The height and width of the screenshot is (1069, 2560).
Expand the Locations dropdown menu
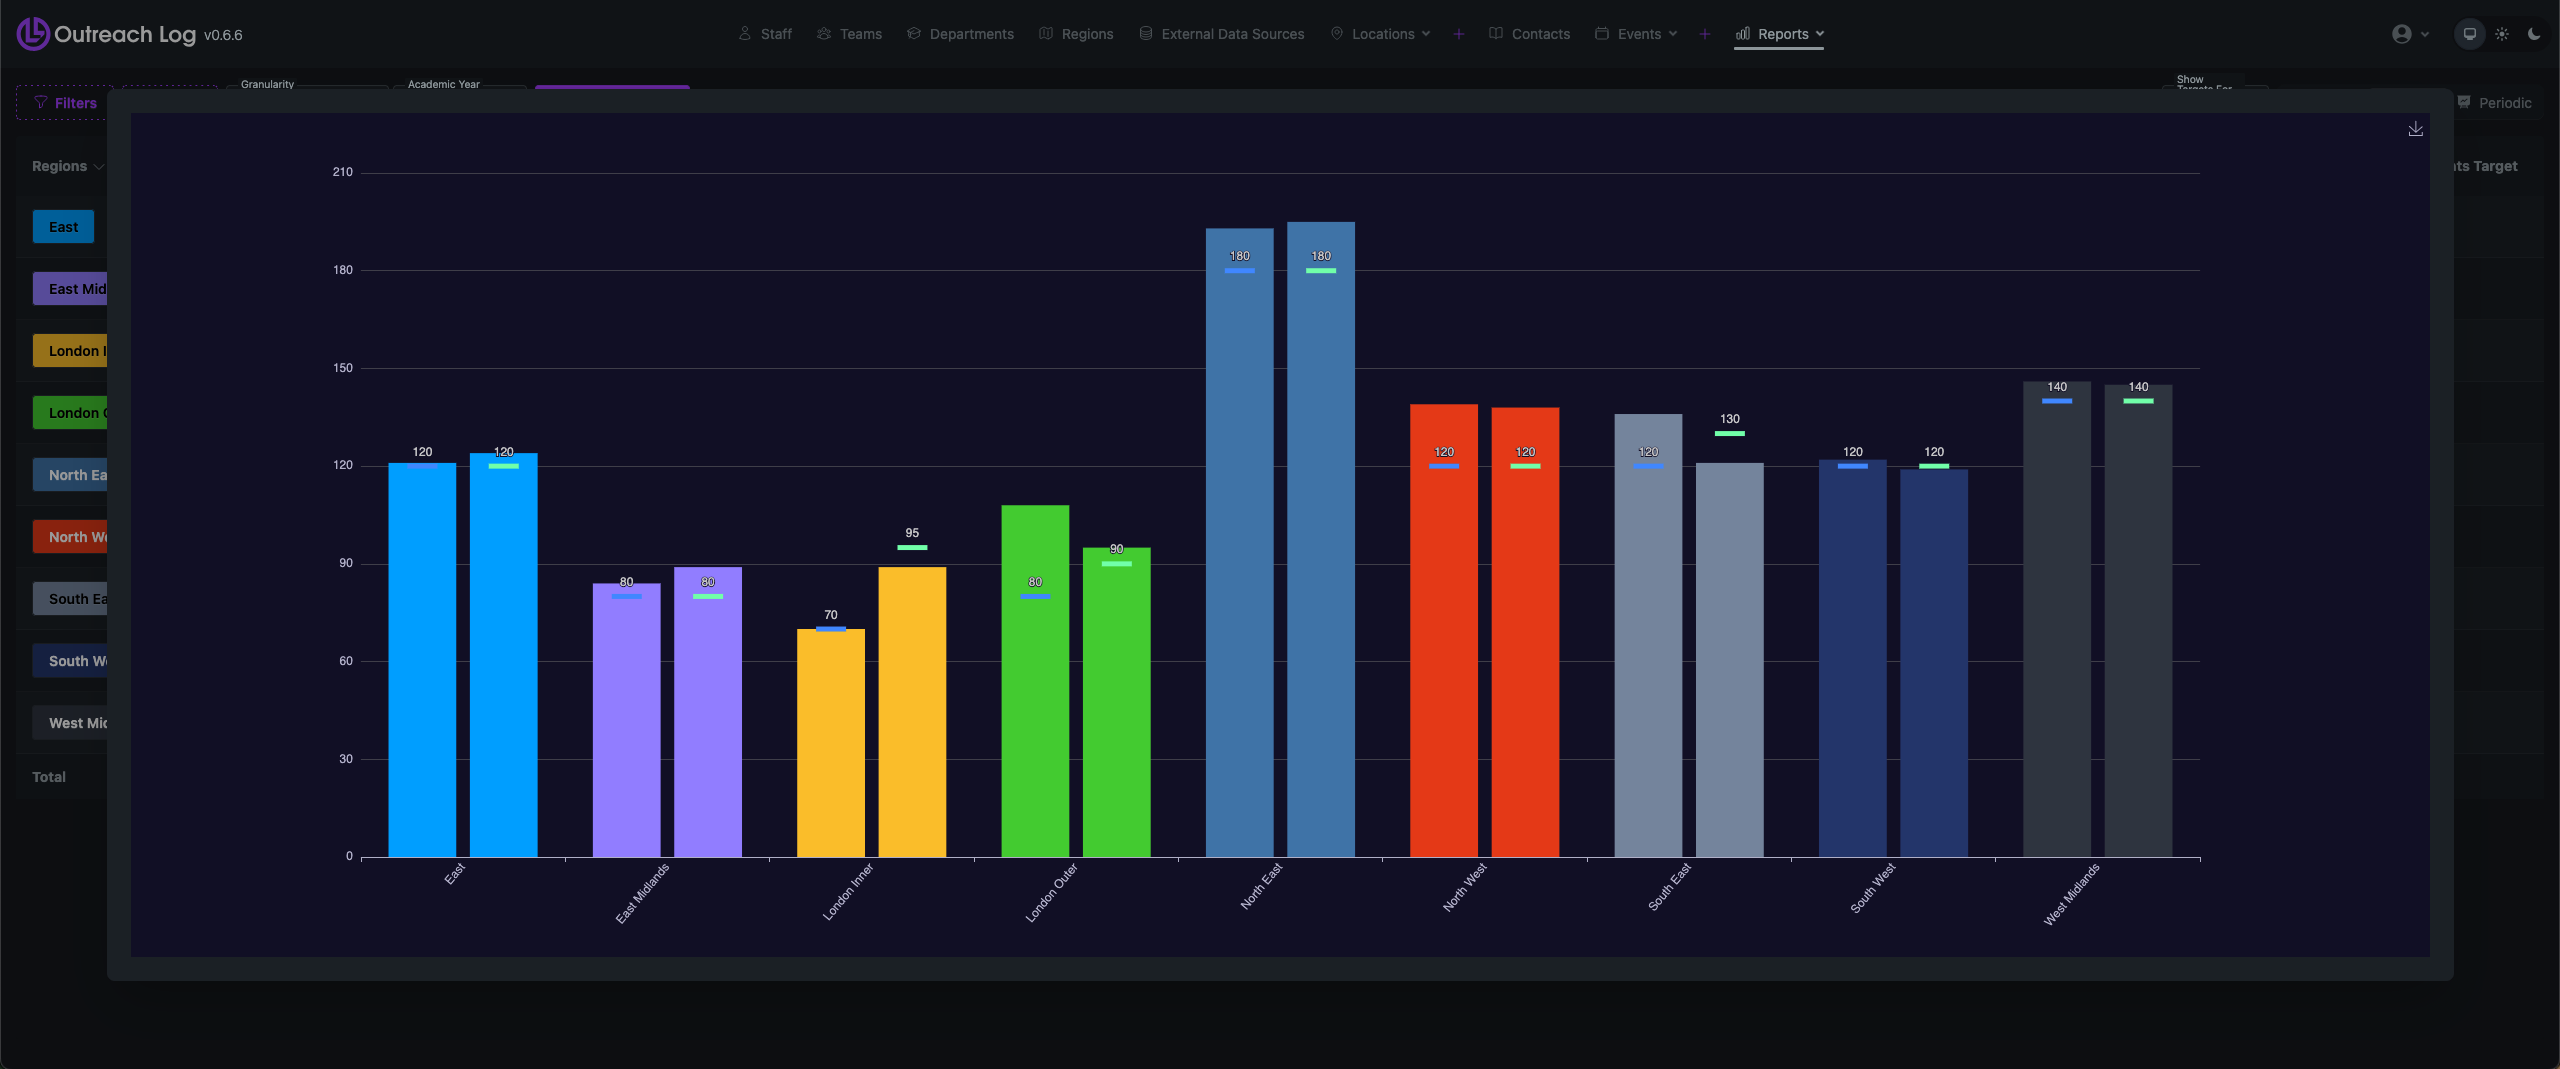1426,34
